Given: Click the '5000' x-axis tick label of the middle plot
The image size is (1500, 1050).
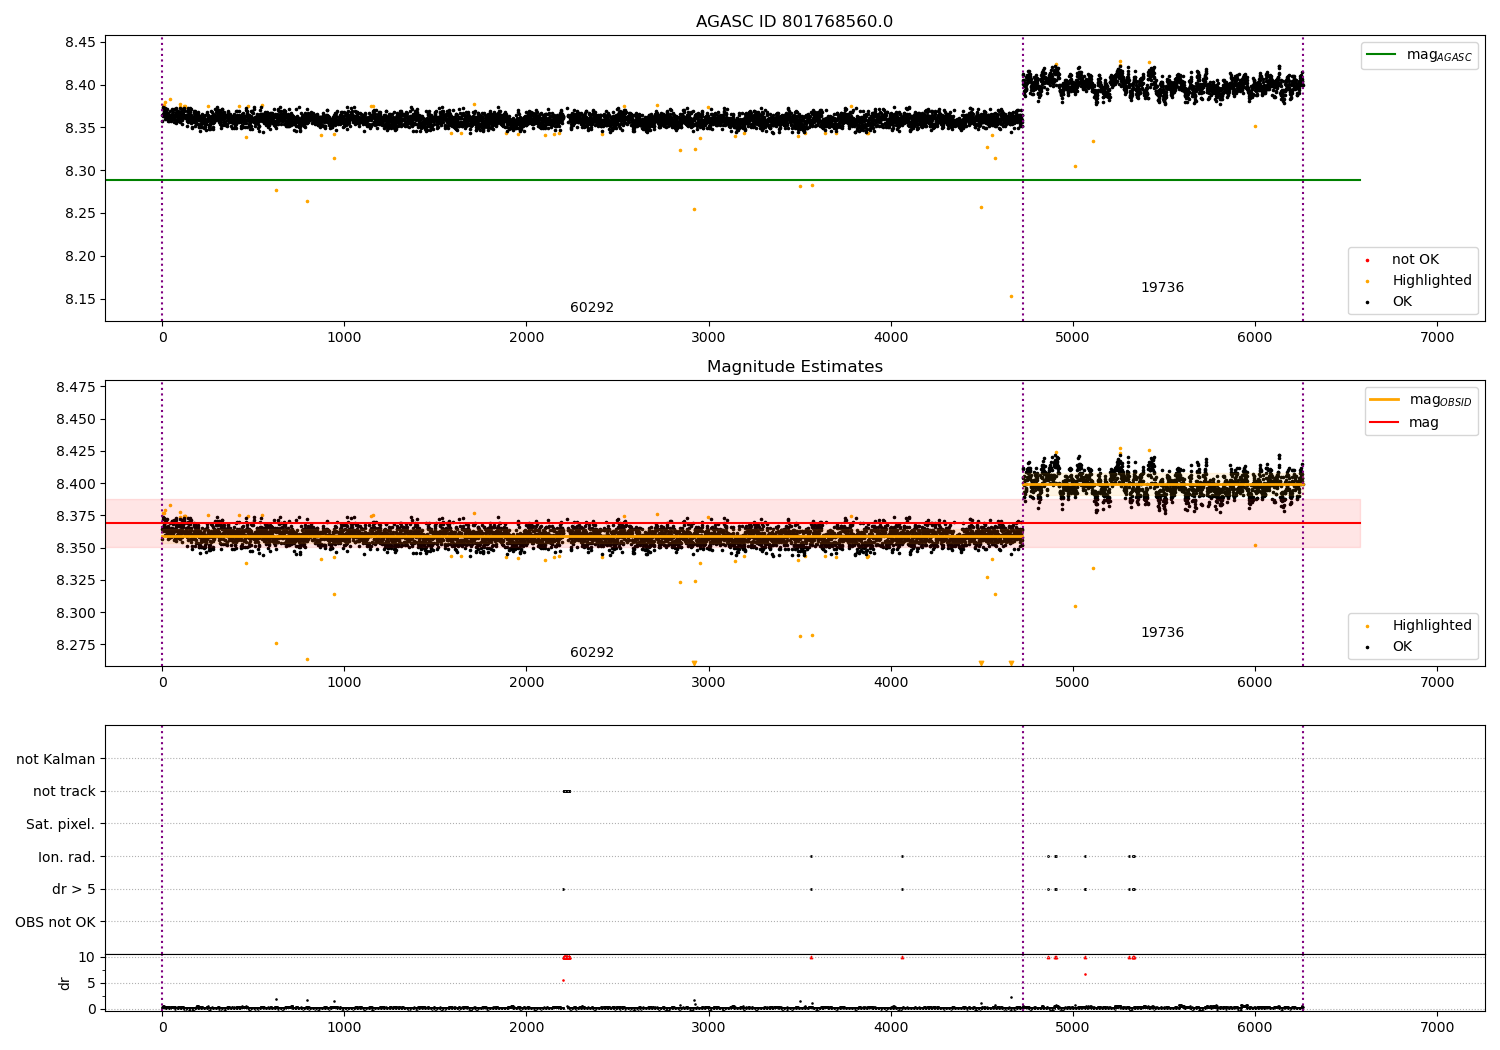Looking at the screenshot, I should click(x=1073, y=683).
